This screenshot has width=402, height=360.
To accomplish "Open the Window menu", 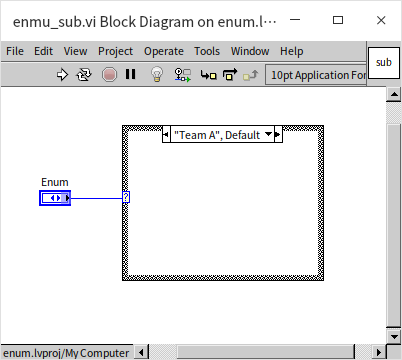I will tap(250, 51).
